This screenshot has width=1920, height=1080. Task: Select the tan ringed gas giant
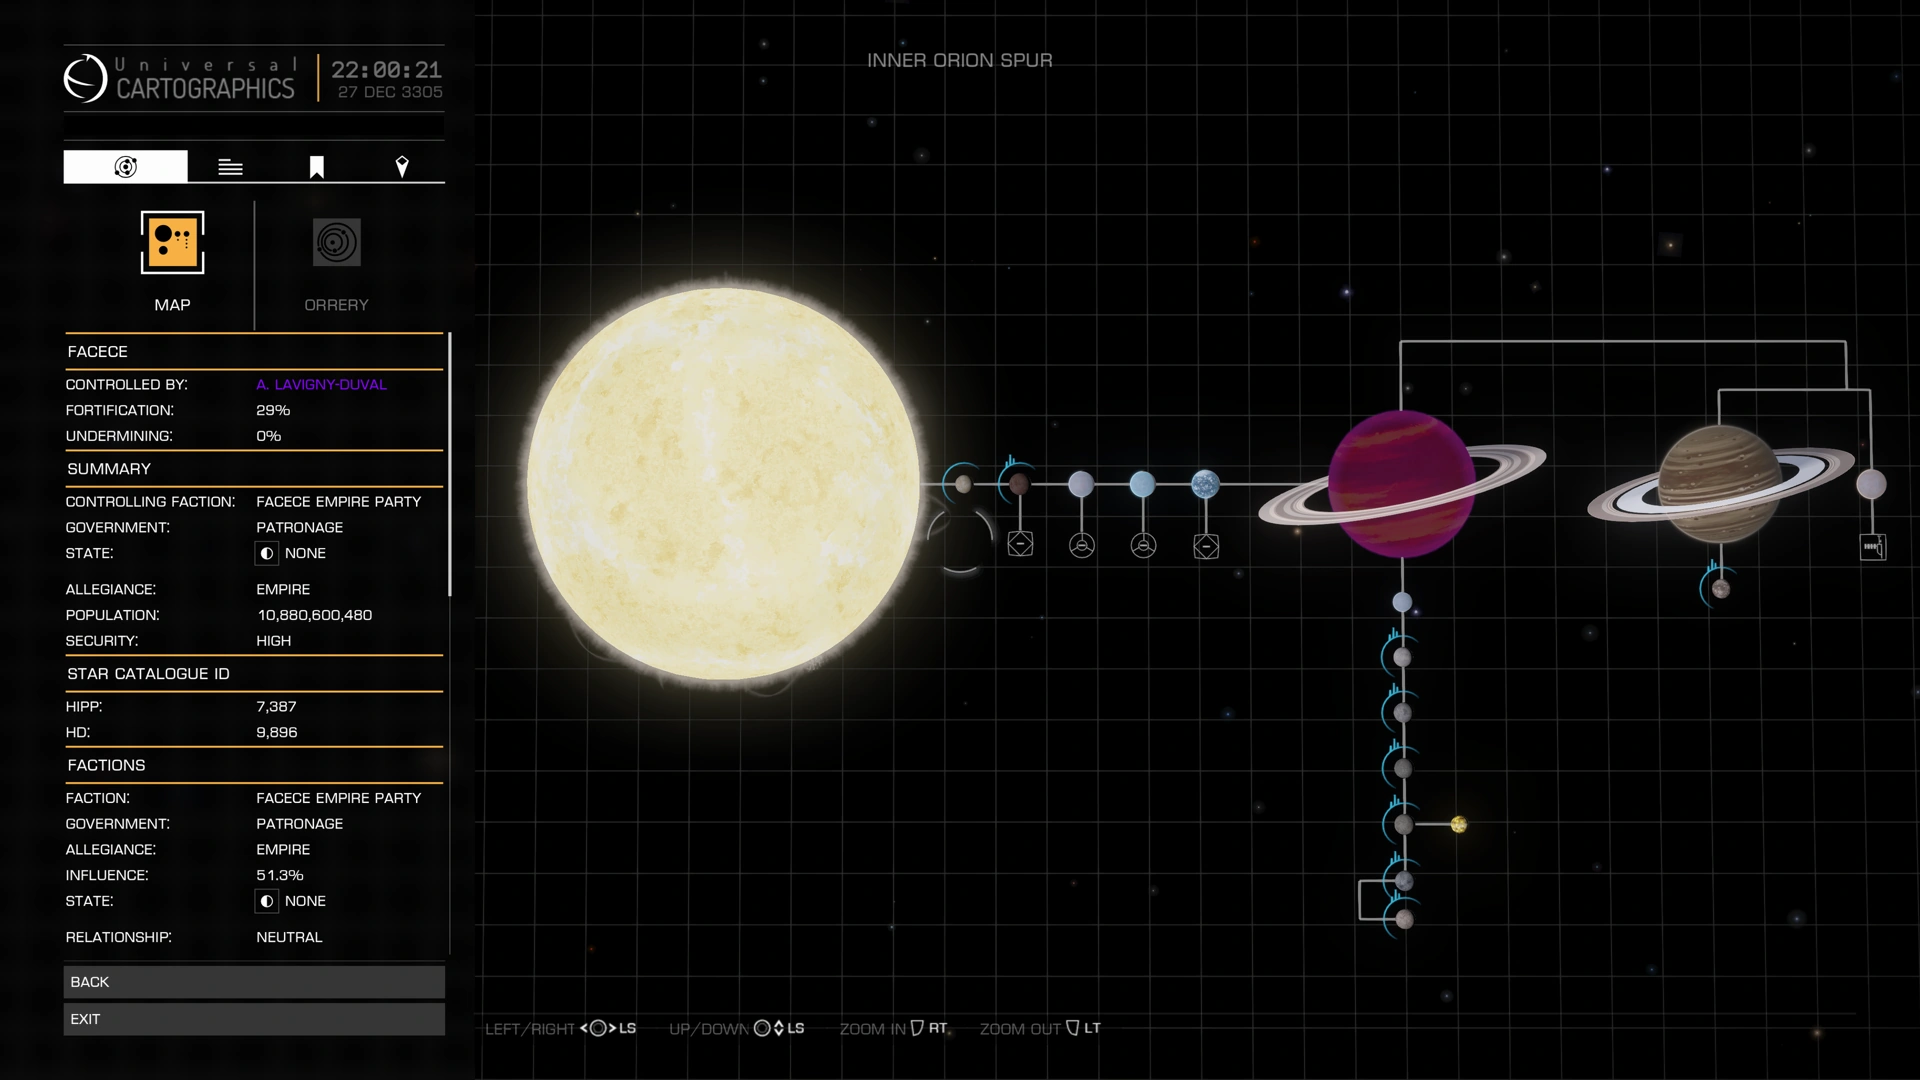(x=1719, y=484)
